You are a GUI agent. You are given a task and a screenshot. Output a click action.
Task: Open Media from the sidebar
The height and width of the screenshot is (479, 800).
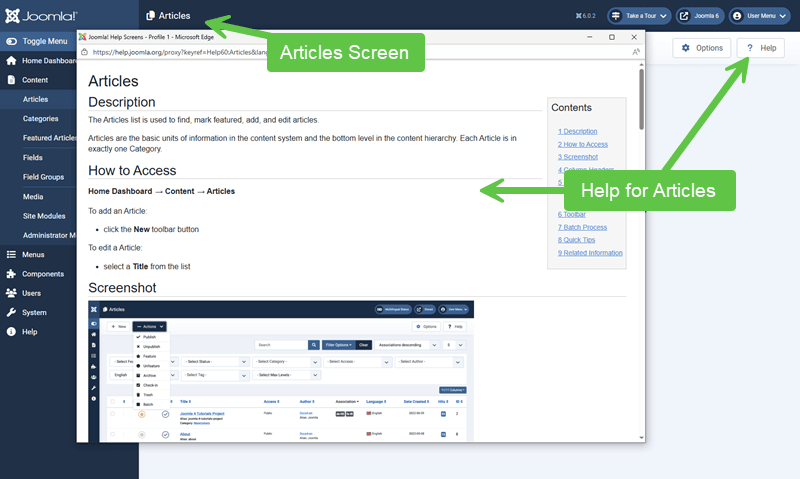[x=33, y=197]
